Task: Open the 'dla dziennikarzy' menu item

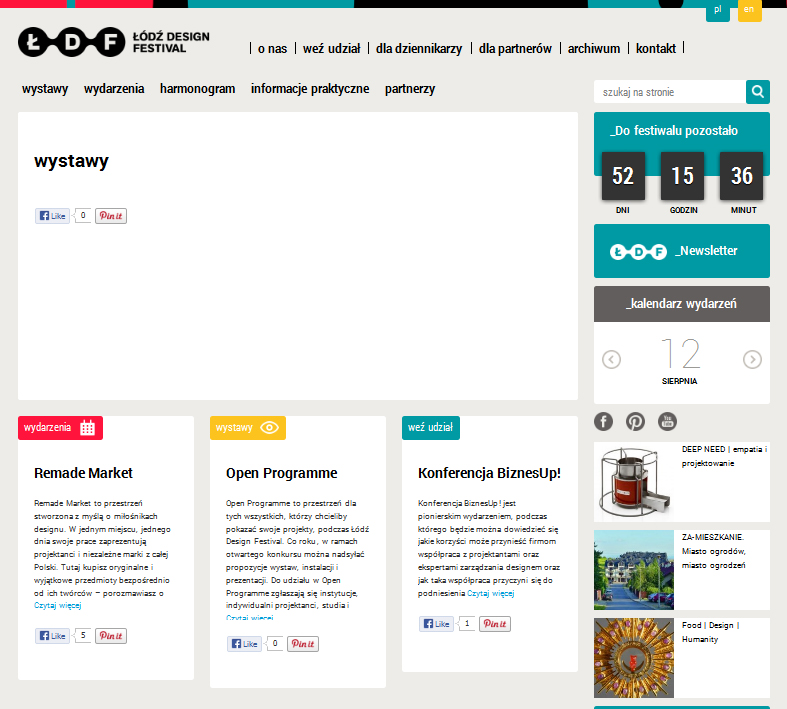Action: click(419, 48)
